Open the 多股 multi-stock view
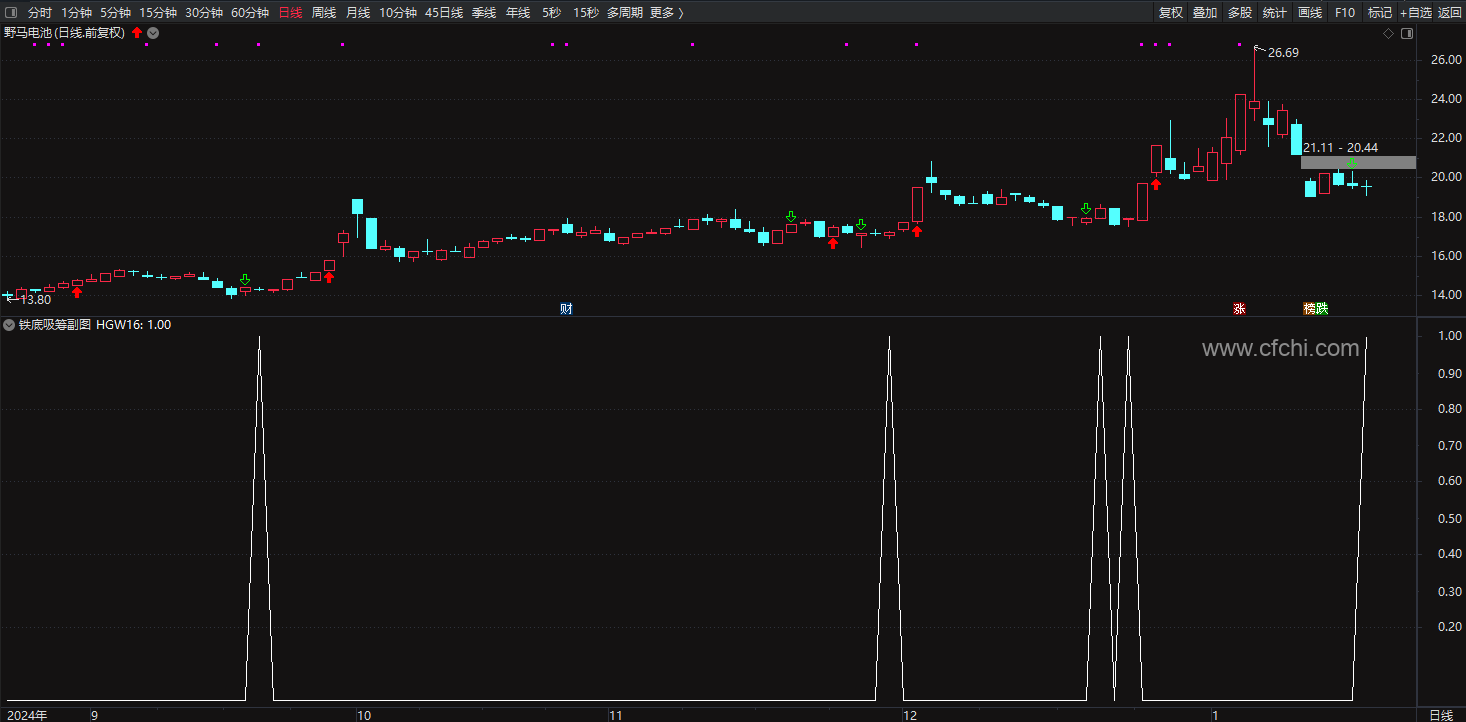 click(1240, 13)
